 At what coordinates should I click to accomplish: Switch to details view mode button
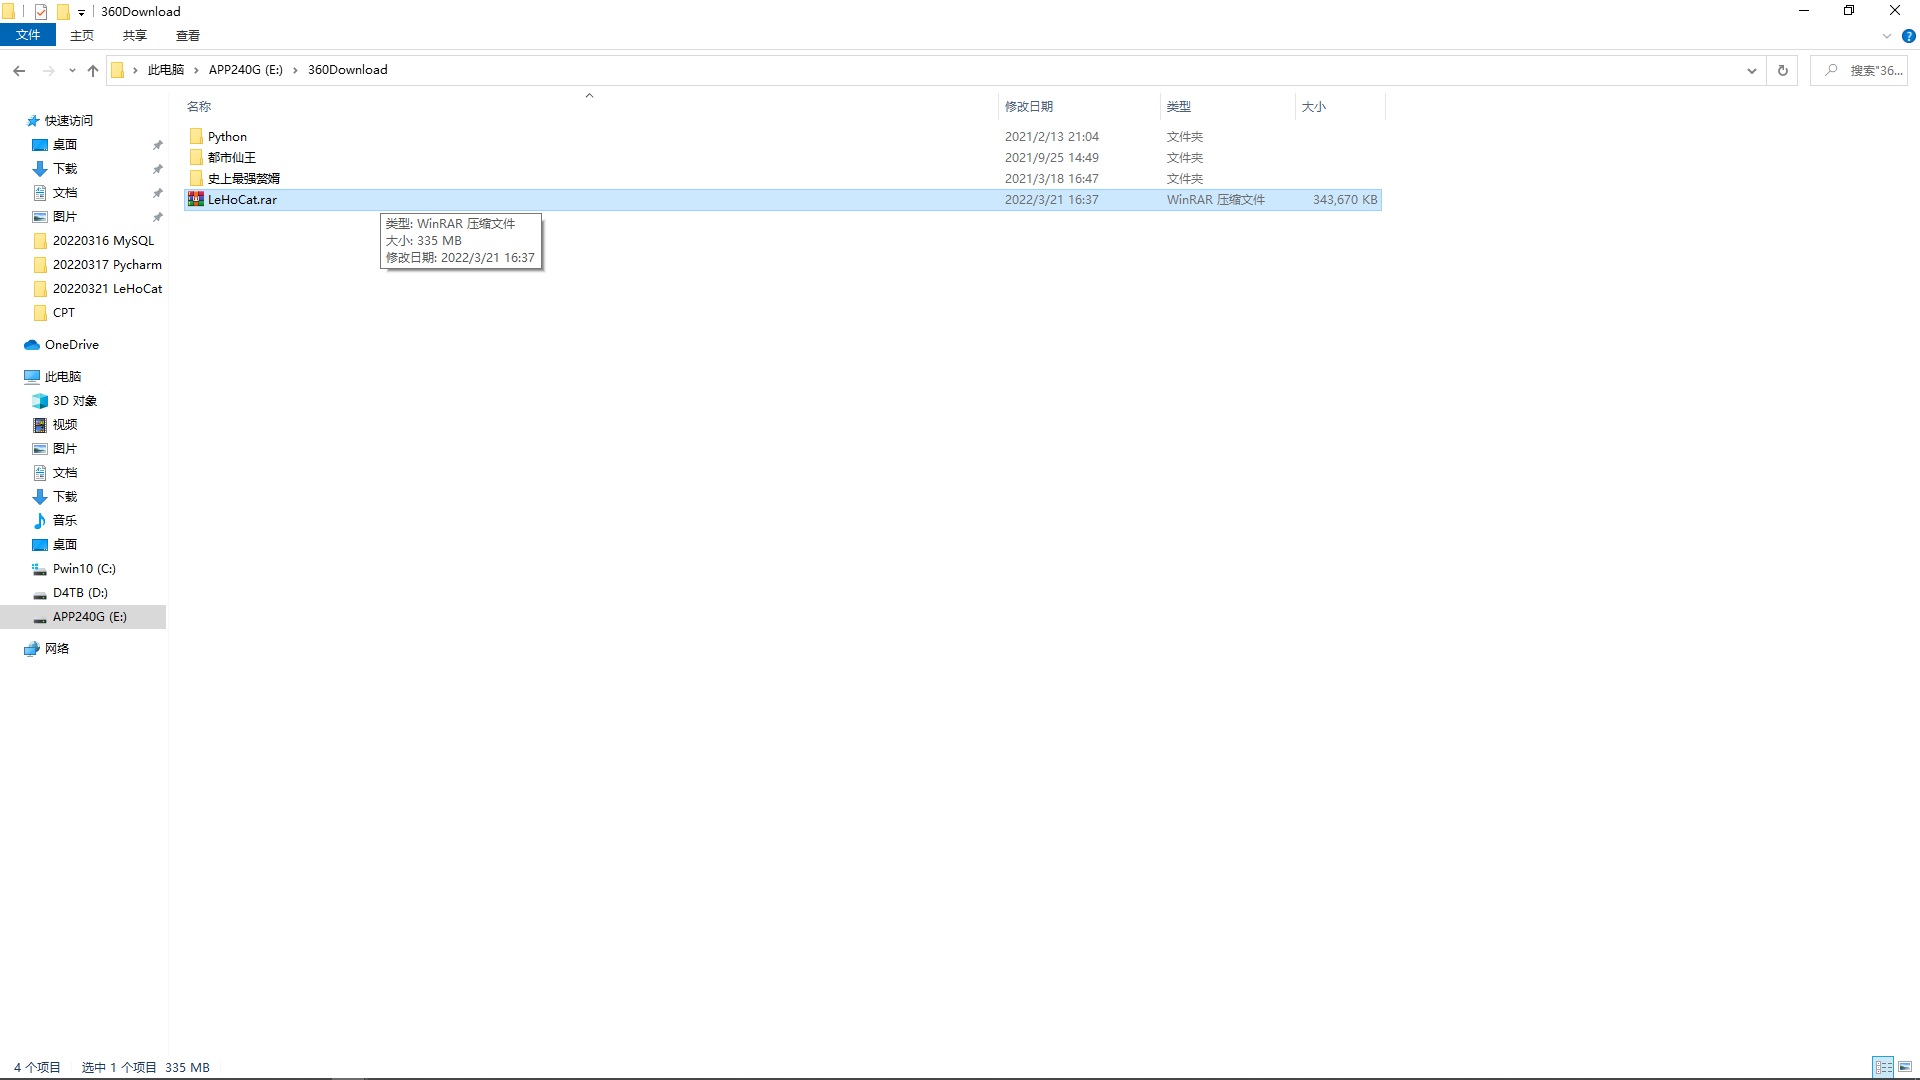pyautogui.click(x=1883, y=1067)
